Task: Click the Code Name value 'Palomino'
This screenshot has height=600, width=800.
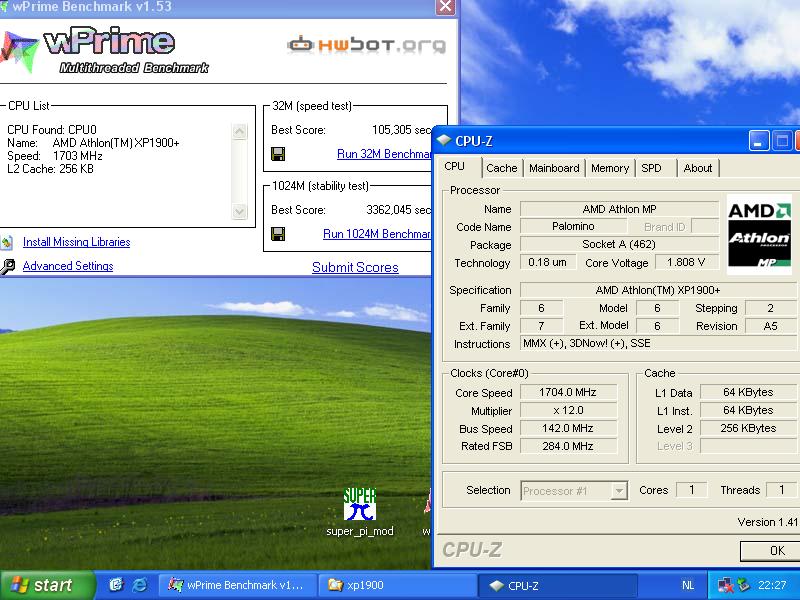Action: point(573,226)
